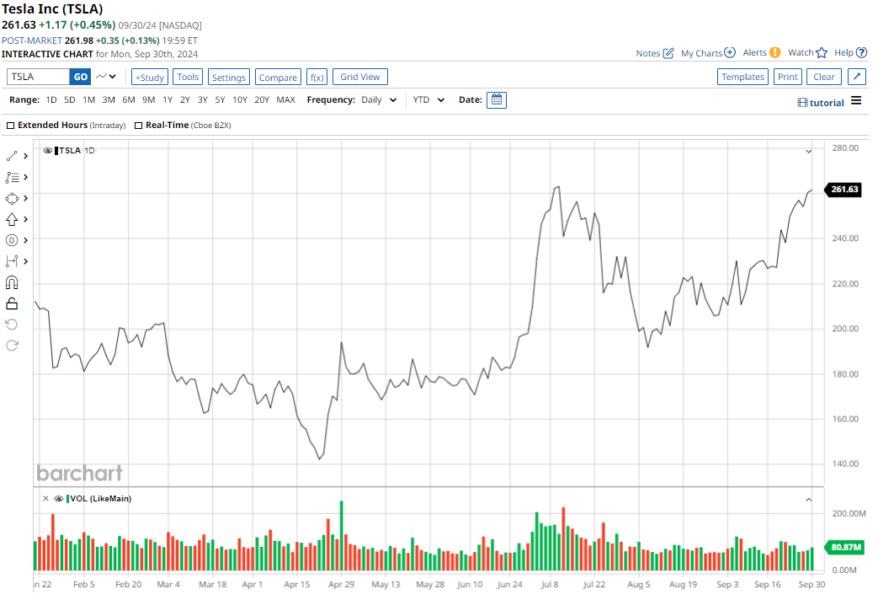The height and width of the screenshot is (600, 878).
Task: Click the GO button
Action: (x=80, y=77)
